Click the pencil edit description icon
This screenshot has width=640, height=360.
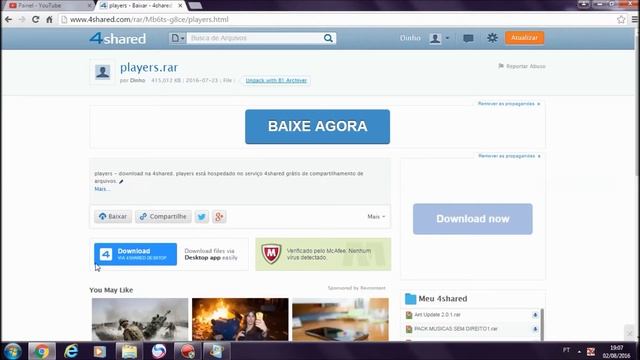(x=121, y=181)
